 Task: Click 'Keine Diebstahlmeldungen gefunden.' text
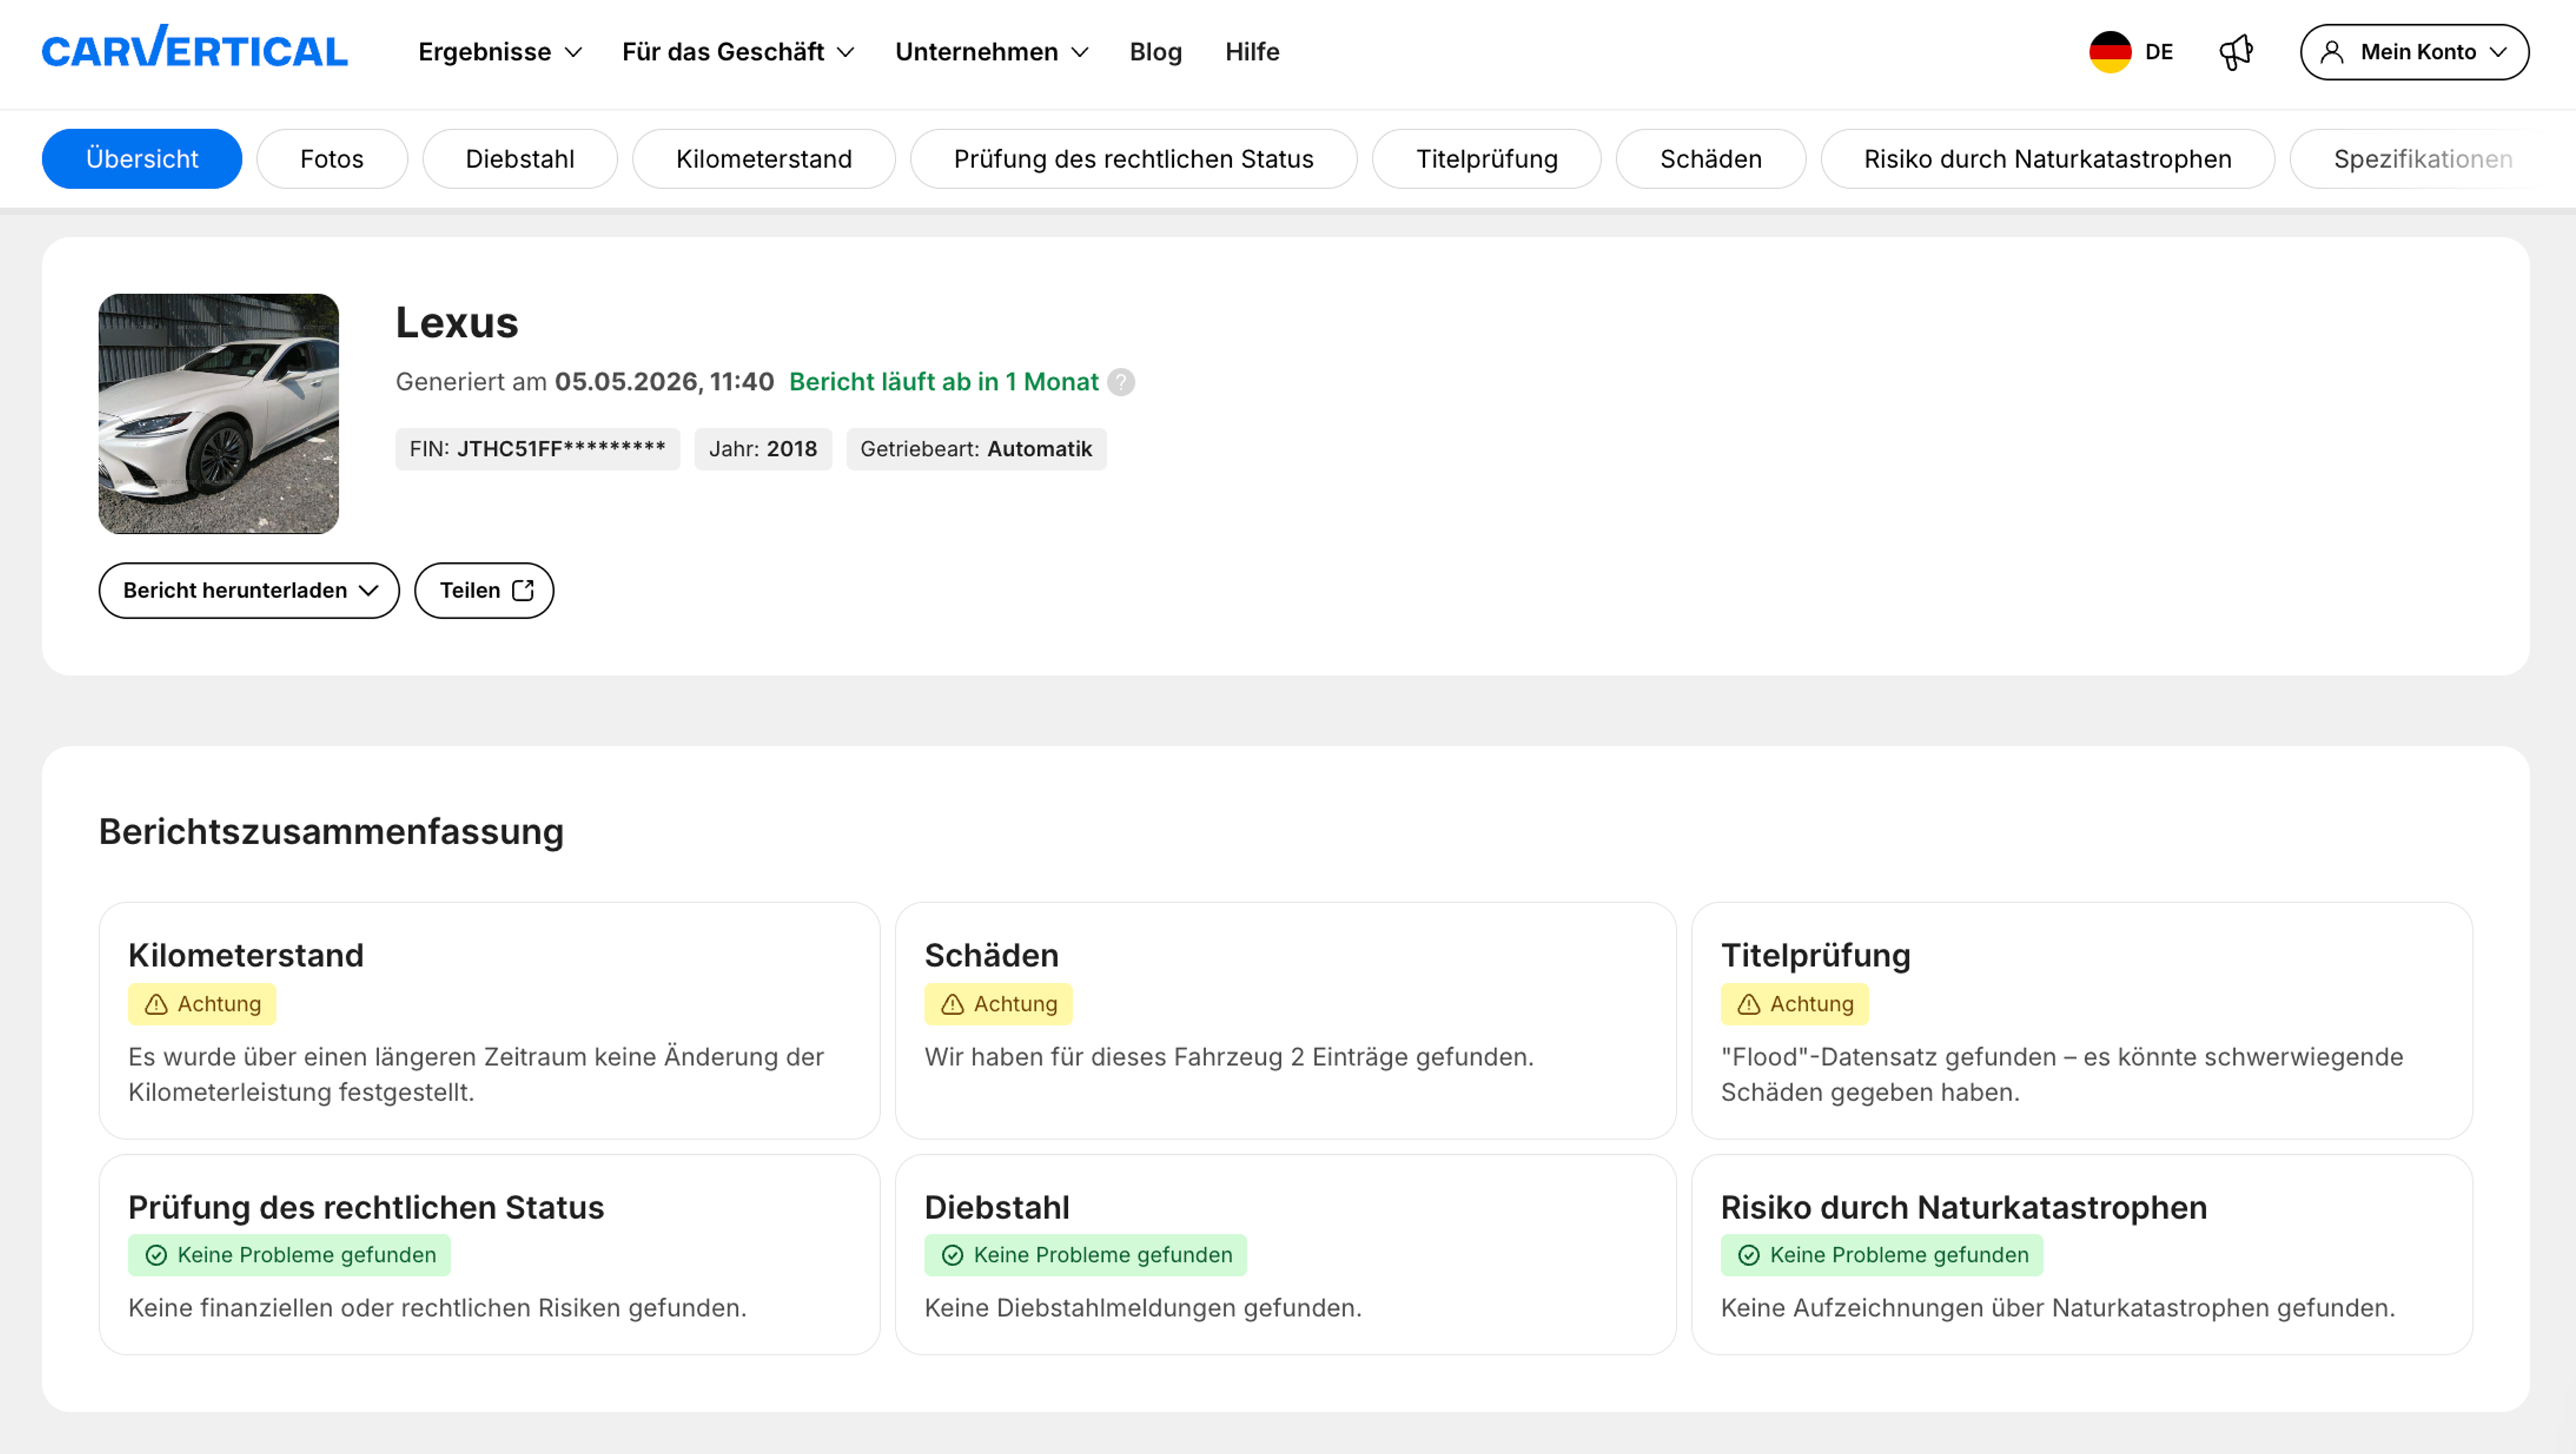pyautogui.click(x=1142, y=1307)
